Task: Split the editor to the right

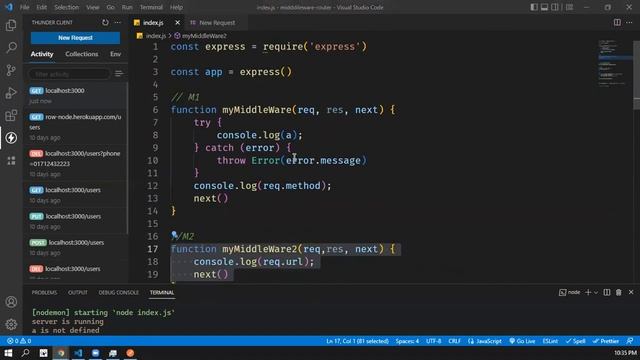Action: coord(617,22)
